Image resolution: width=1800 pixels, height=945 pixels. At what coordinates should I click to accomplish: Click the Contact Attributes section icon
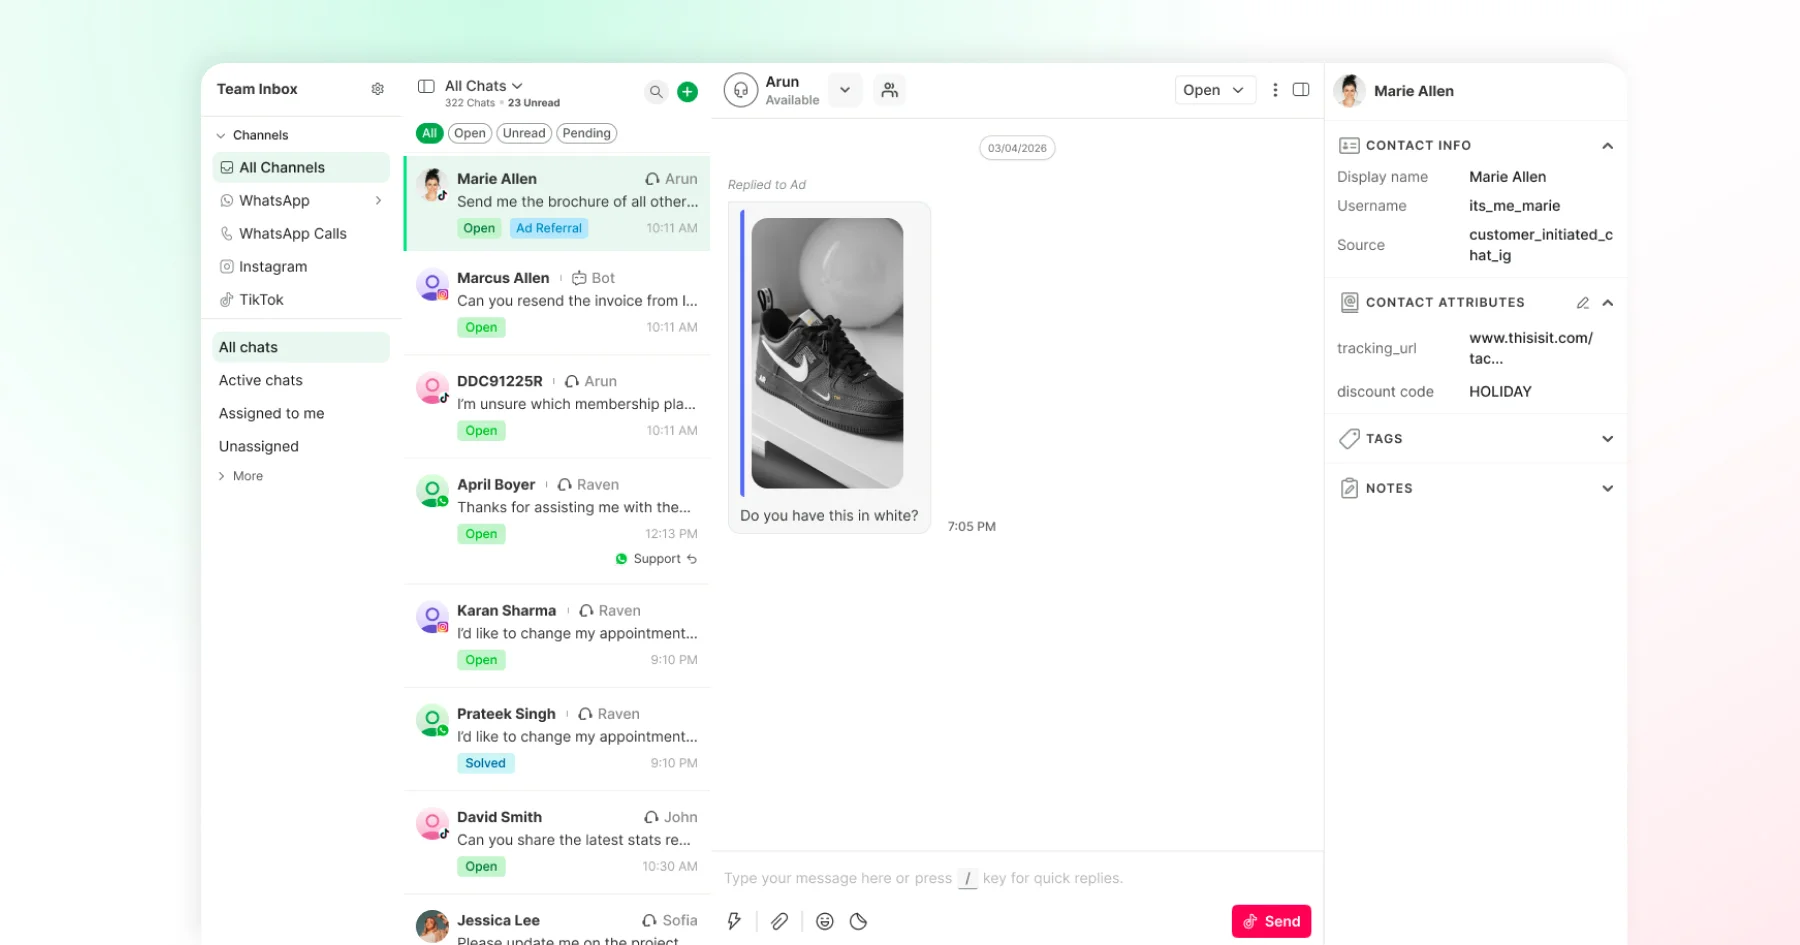(1349, 303)
